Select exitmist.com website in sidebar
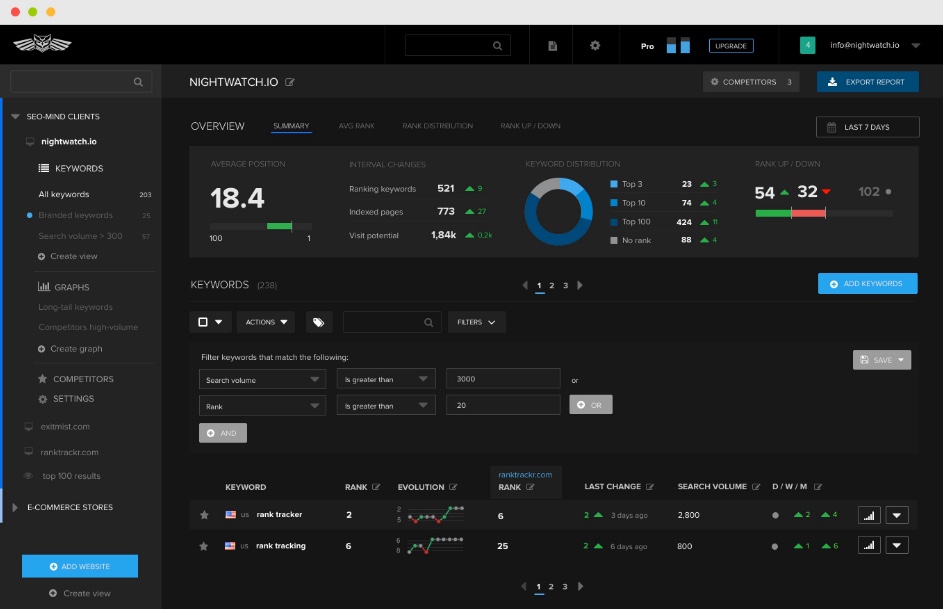 tap(65, 426)
